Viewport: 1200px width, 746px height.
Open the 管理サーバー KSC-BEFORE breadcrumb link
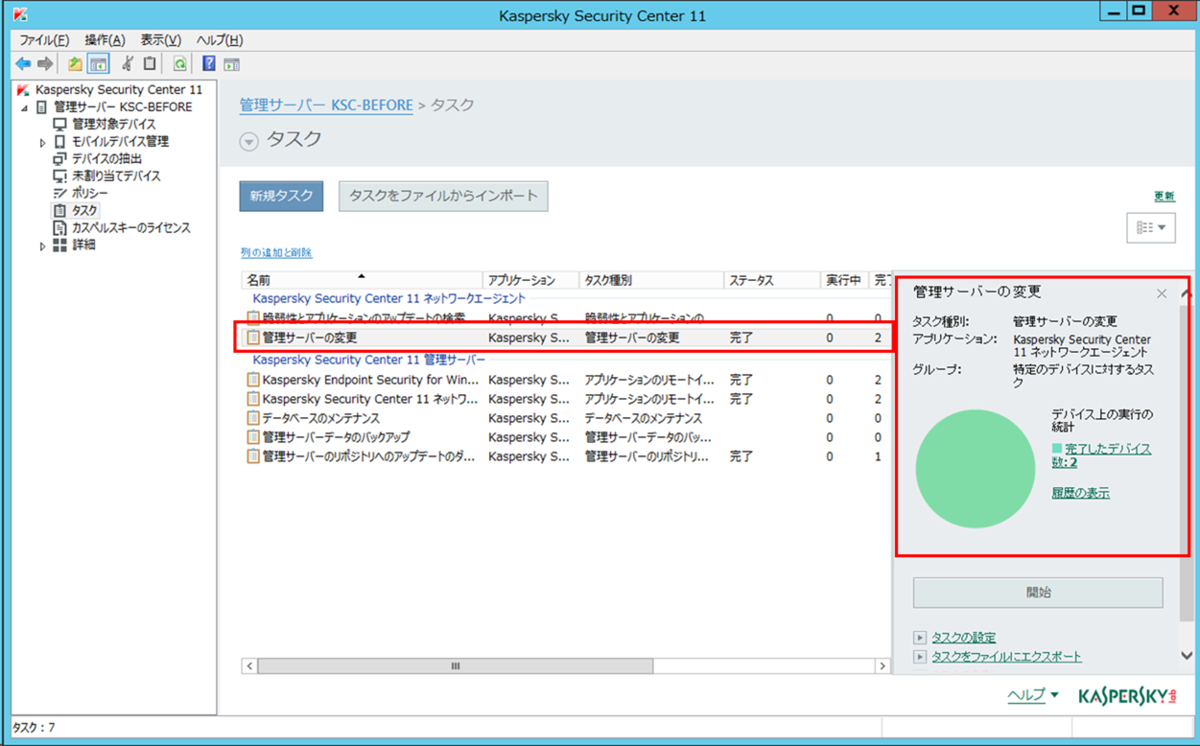(x=326, y=104)
